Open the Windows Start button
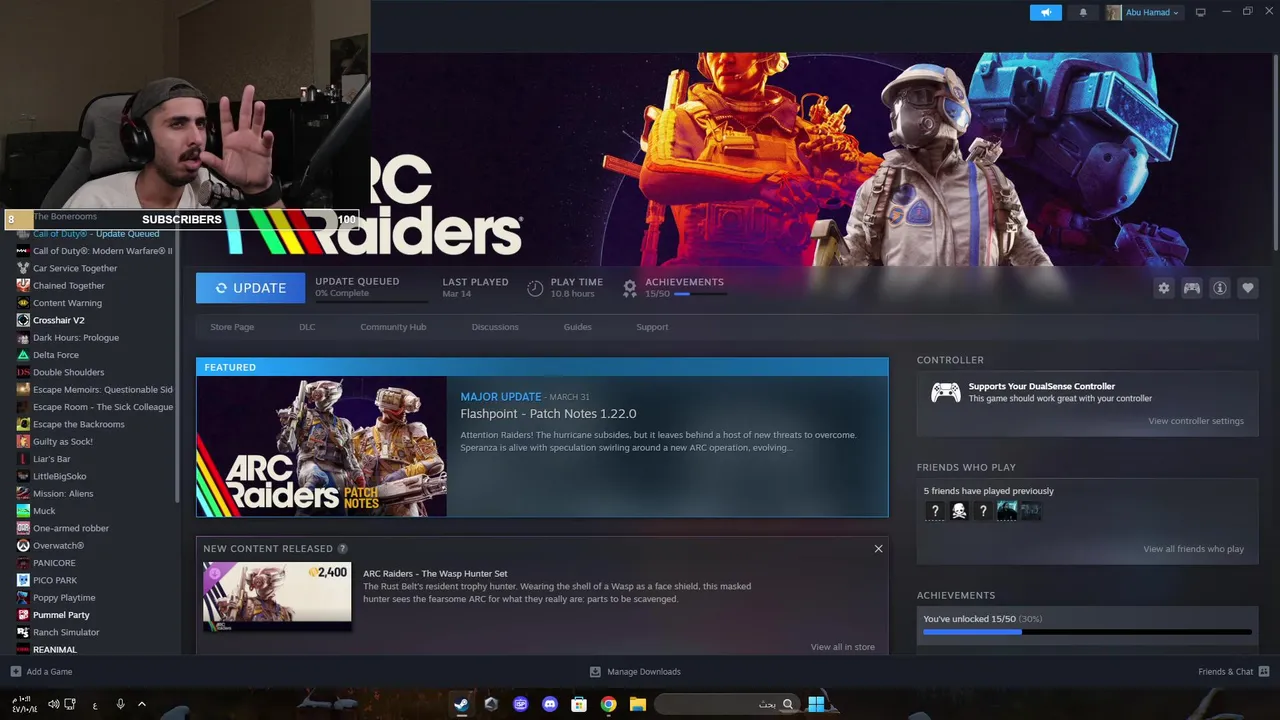Image resolution: width=1280 pixels, height=720 pixels. 816,704
